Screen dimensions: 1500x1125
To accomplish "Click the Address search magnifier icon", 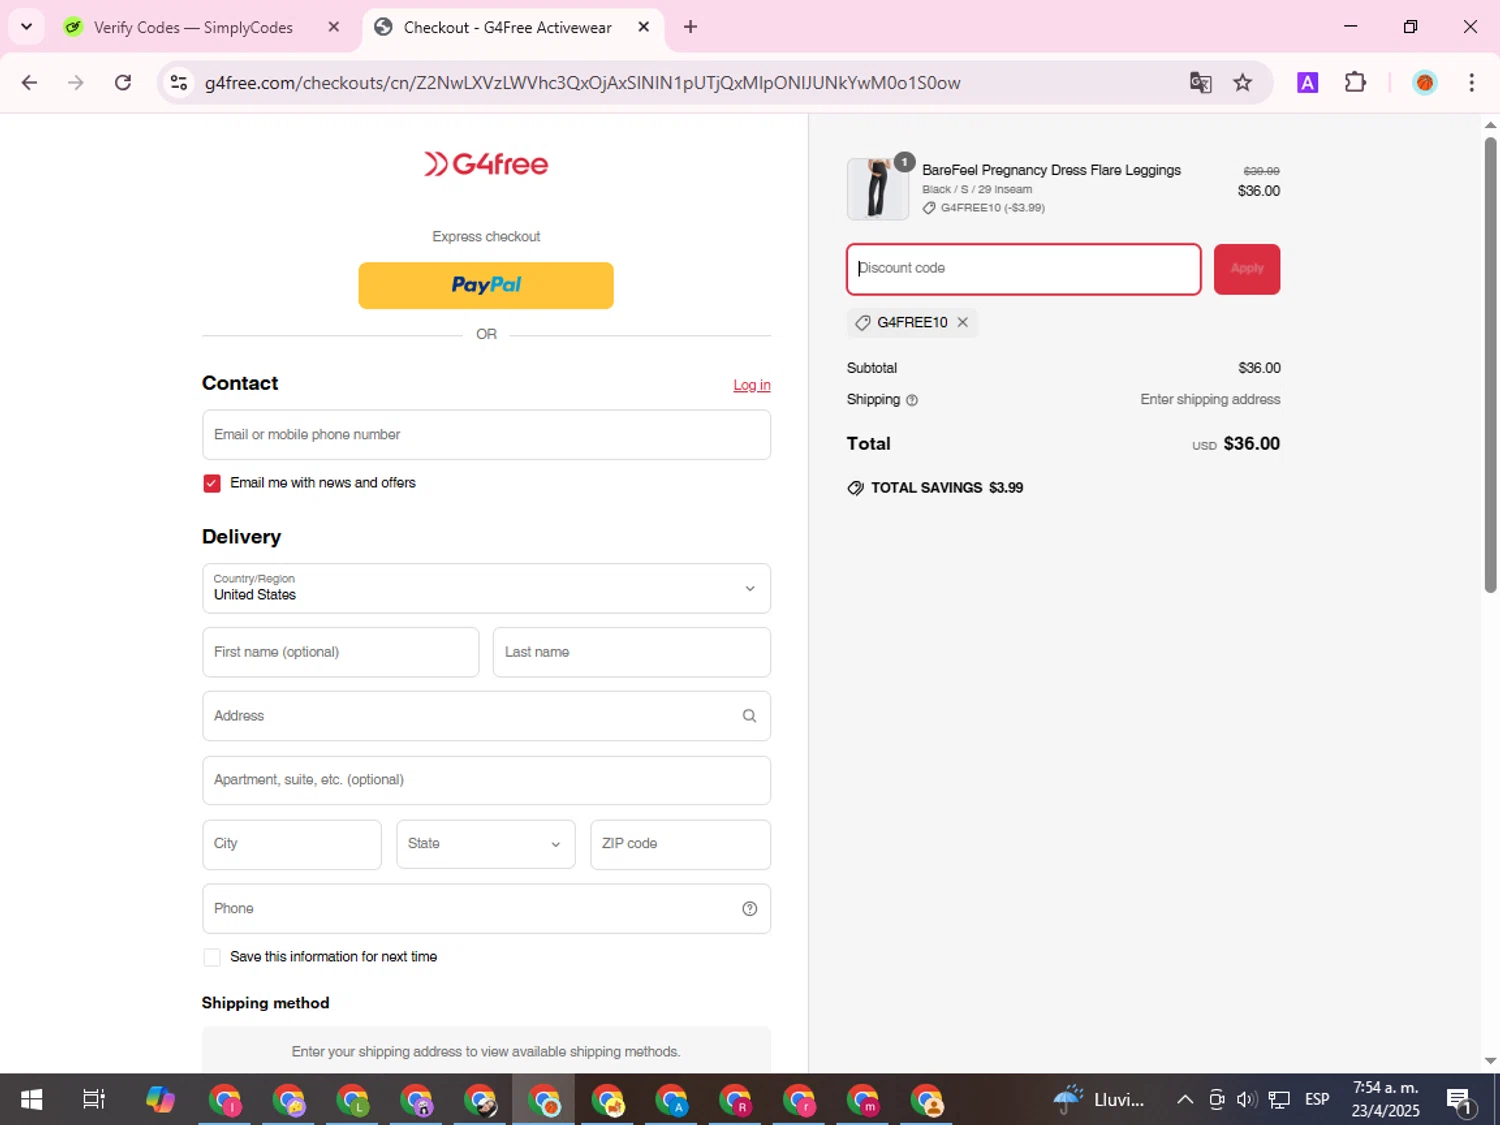I will pos(749,716).
